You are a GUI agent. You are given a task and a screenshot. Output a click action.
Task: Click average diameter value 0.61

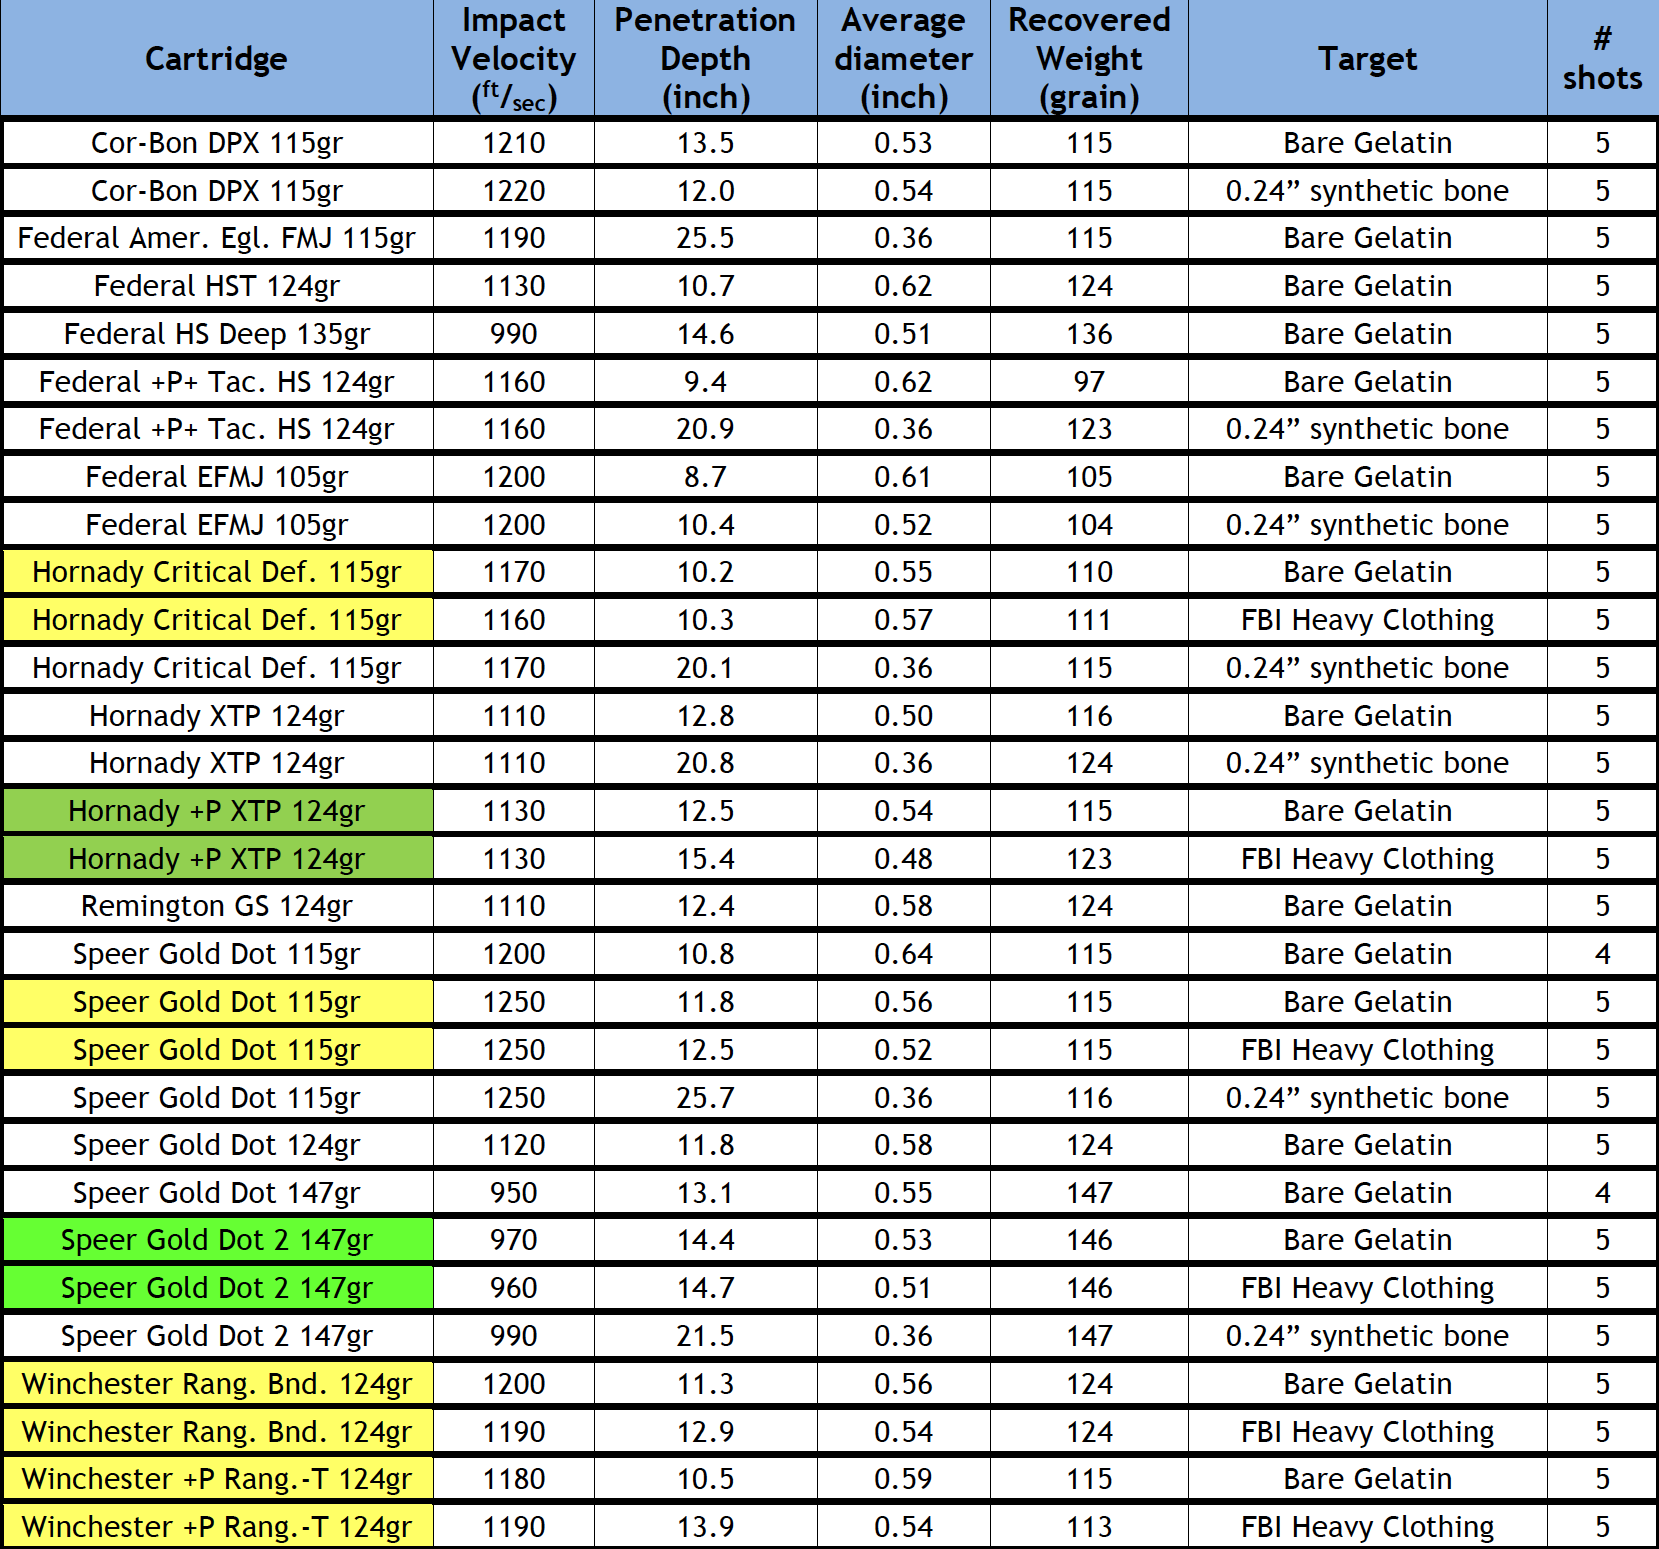(x=904, y=477)
